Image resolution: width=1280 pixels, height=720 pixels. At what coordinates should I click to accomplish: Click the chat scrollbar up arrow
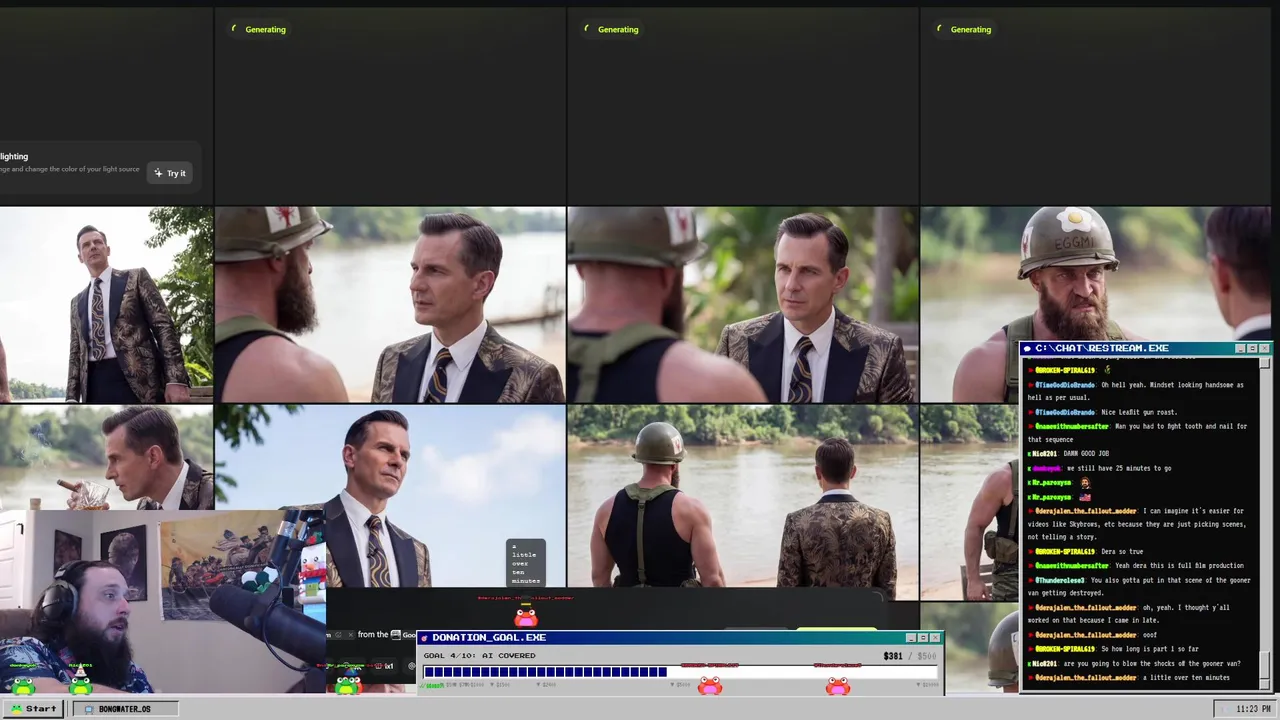point(1265,363)
